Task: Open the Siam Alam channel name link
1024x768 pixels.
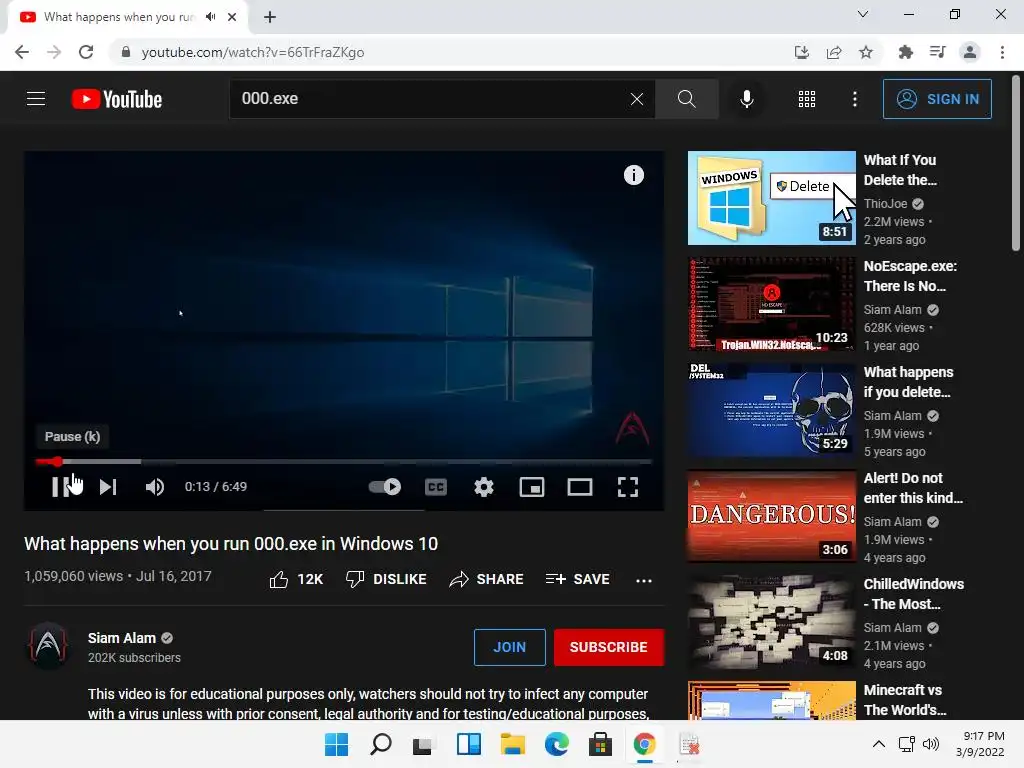Action: 121,638
